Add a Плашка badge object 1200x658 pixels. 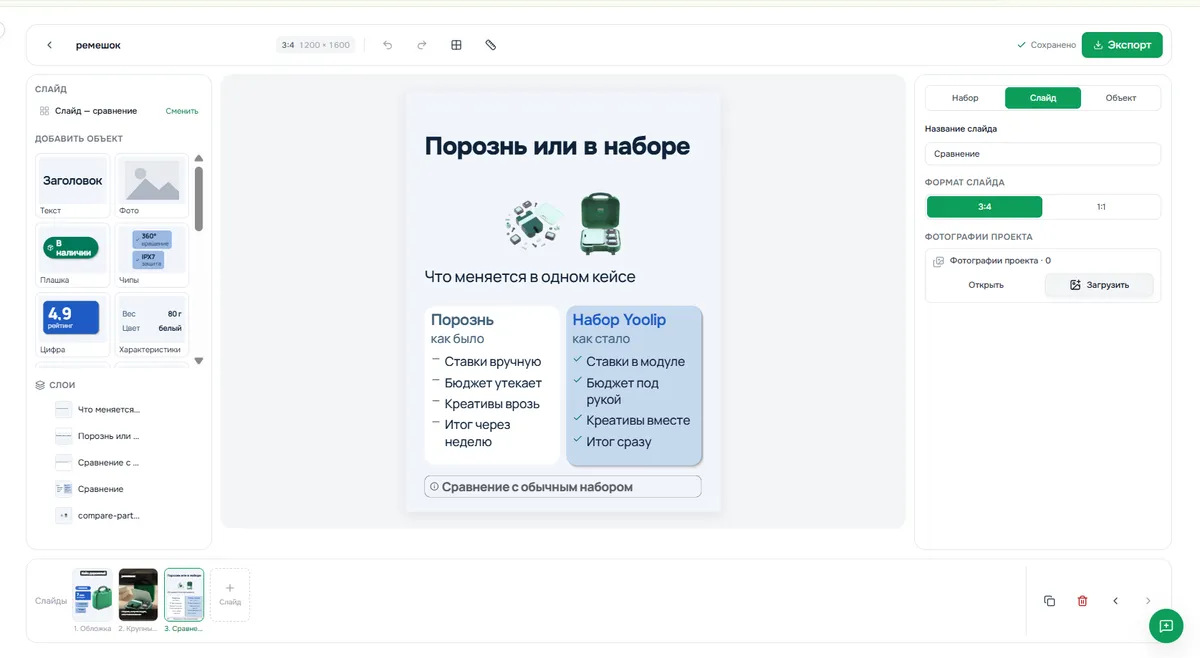pos(72,255)
